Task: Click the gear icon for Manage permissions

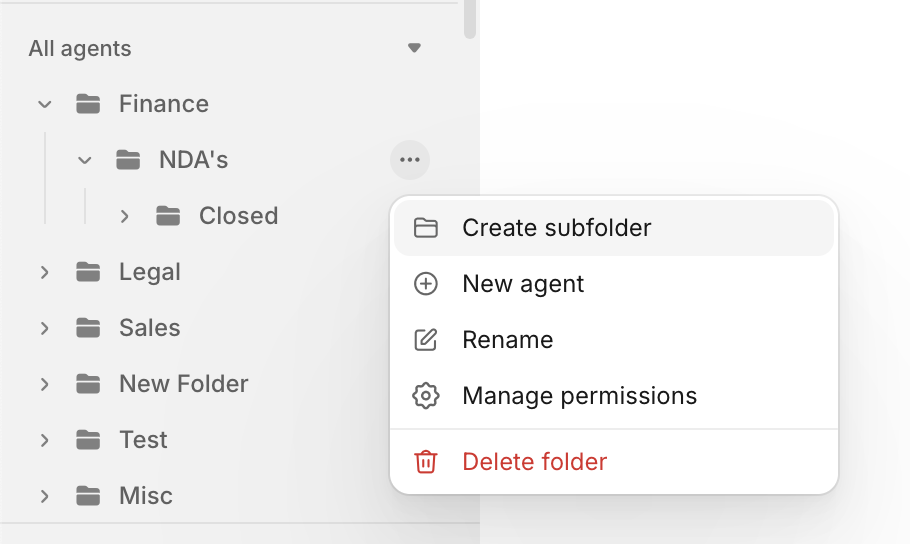Action: (x=425, y=396)
